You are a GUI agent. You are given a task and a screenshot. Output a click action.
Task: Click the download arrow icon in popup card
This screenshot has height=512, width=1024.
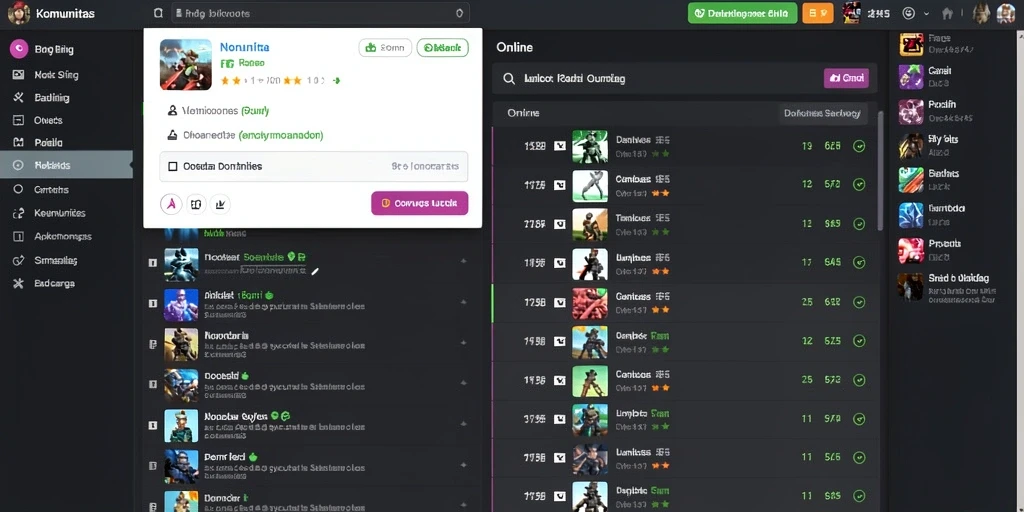point(221,204)
